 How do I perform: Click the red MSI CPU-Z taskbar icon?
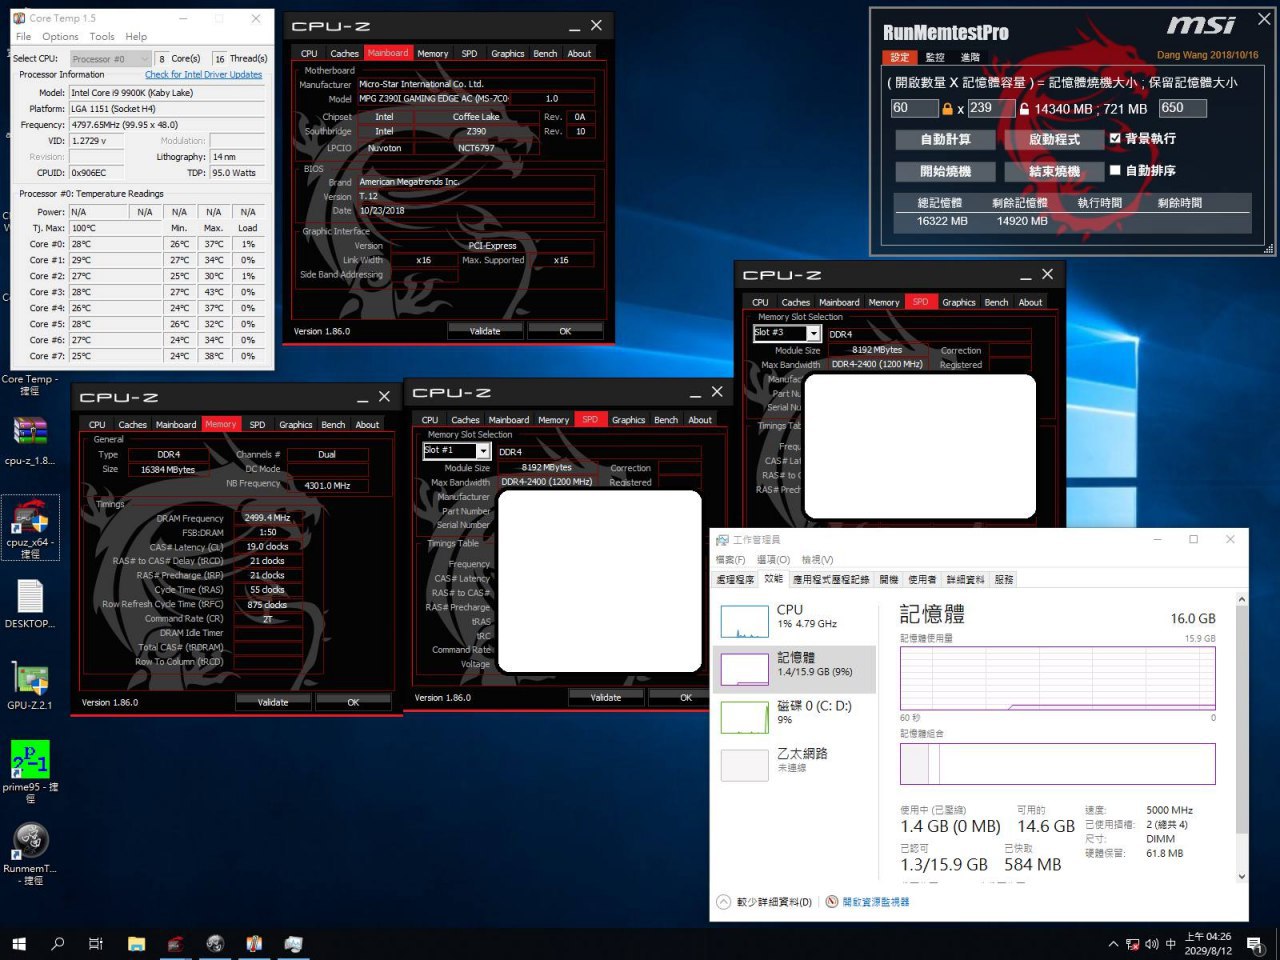coord(176,944)
